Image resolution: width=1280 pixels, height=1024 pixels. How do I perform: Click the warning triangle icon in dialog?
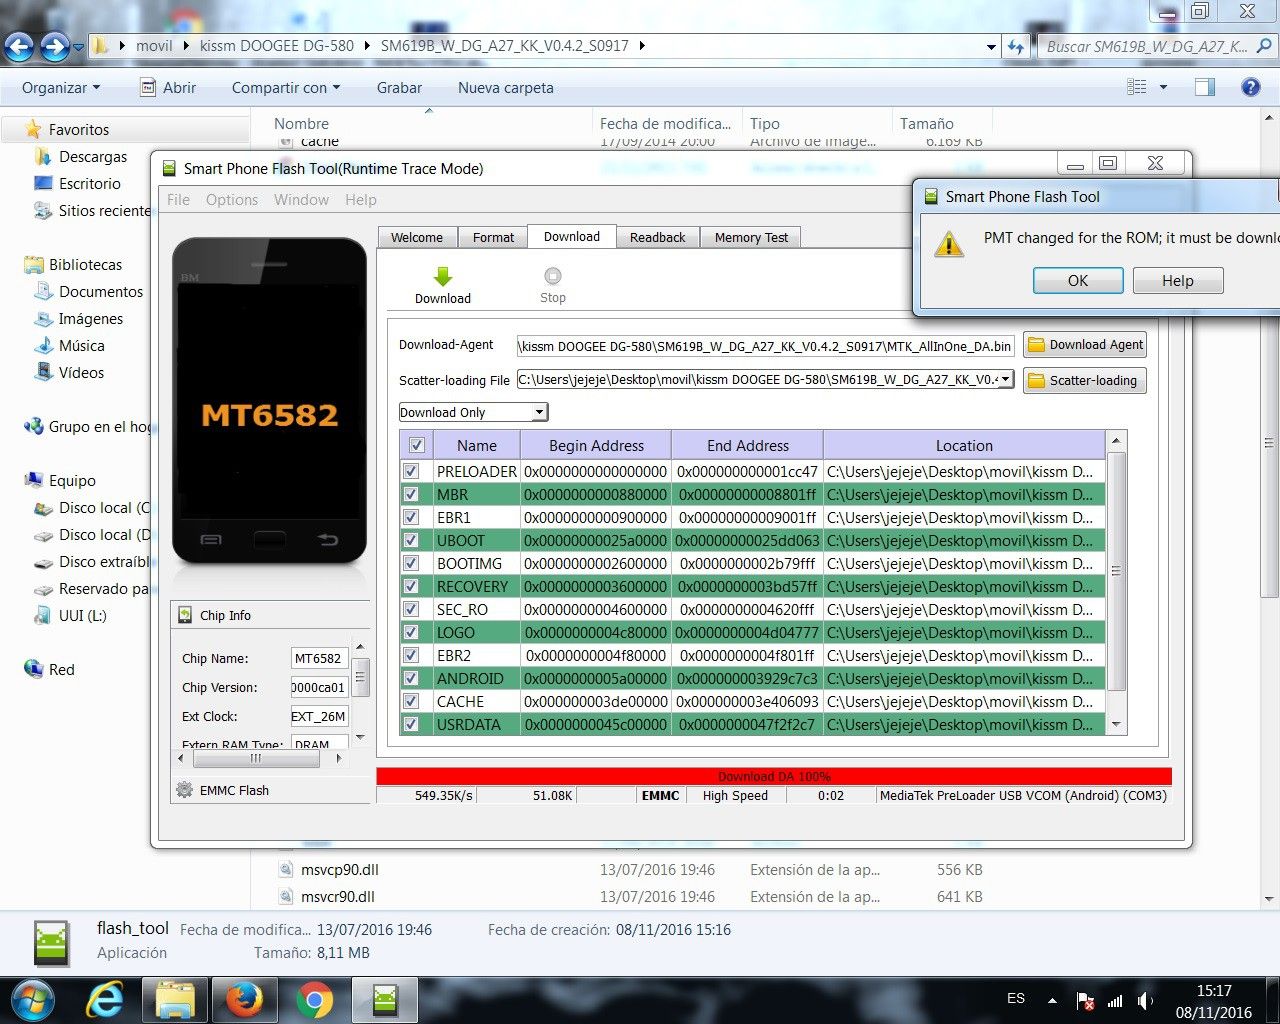(948, 243)
